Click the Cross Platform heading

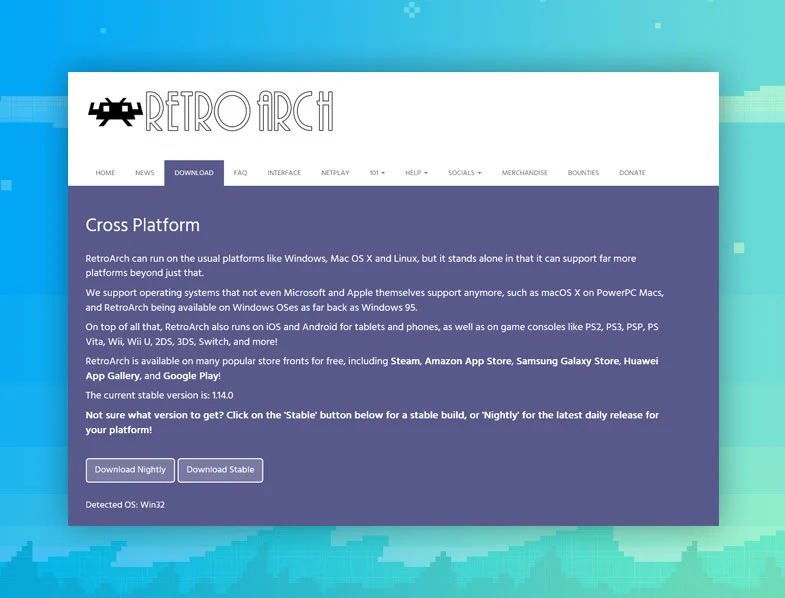tap(143, 225)
